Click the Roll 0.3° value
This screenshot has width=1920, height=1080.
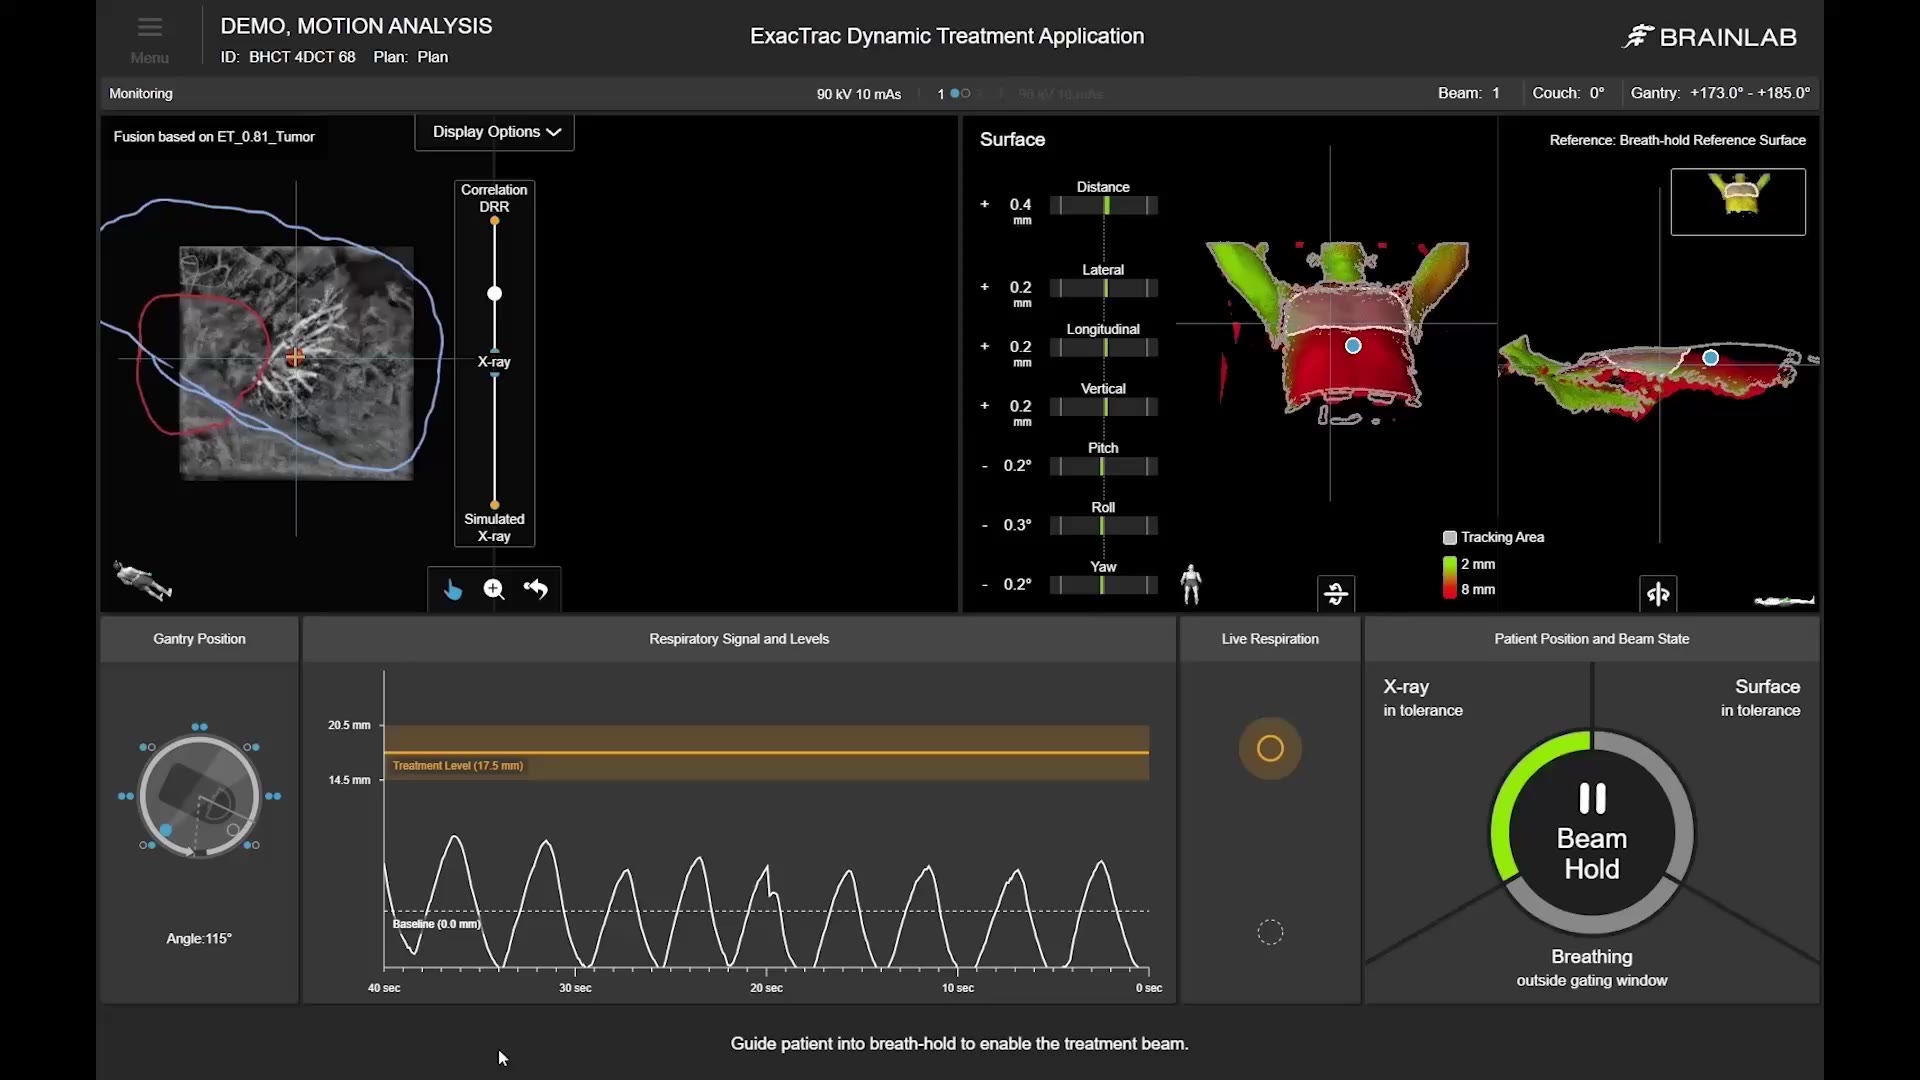coord(1017,525)
